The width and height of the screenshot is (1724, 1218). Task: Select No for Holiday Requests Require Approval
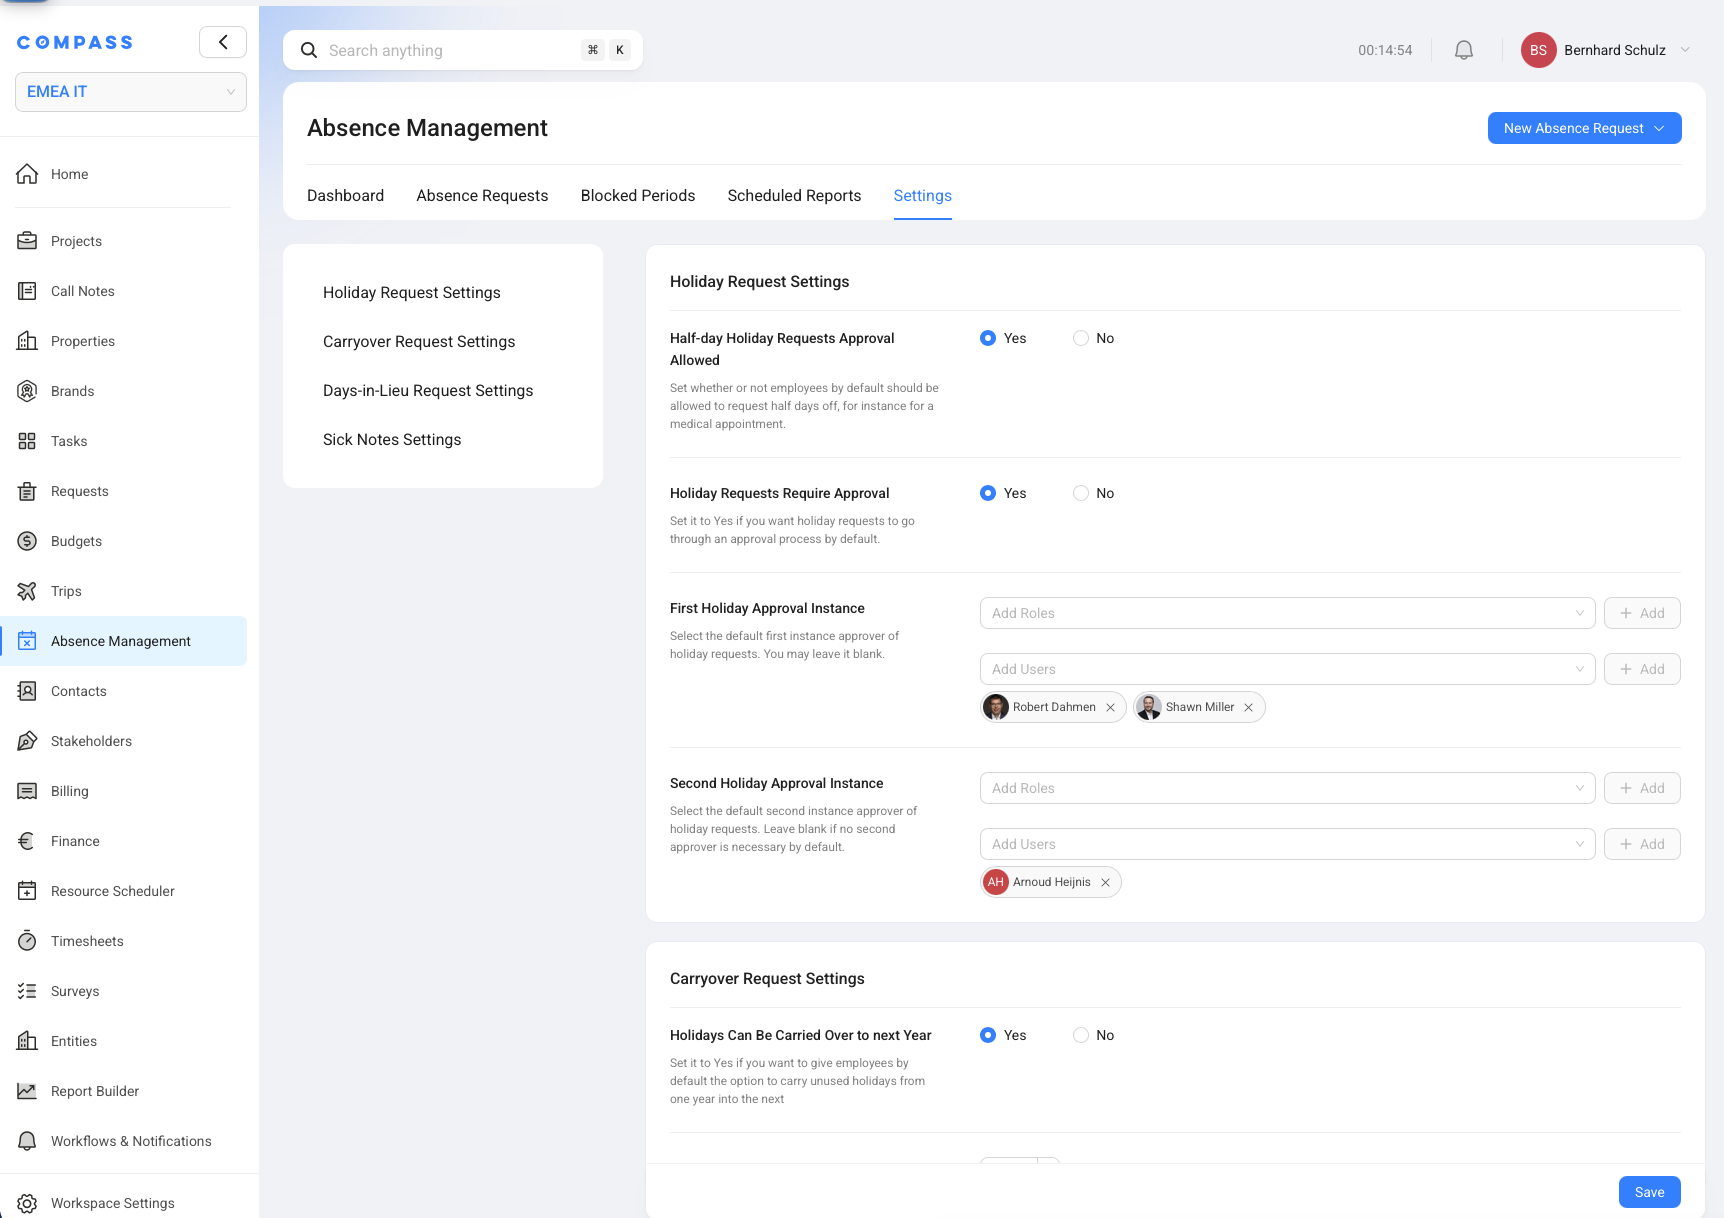[1081, 493]
